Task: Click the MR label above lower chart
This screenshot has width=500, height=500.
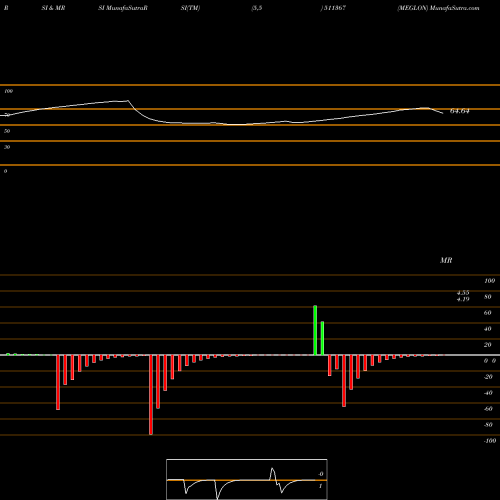Action: (446, 260)
